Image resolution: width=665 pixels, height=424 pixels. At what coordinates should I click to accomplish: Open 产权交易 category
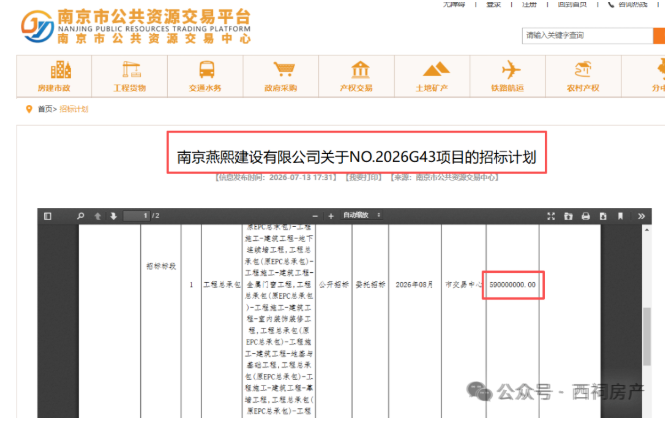coord(356,76)
